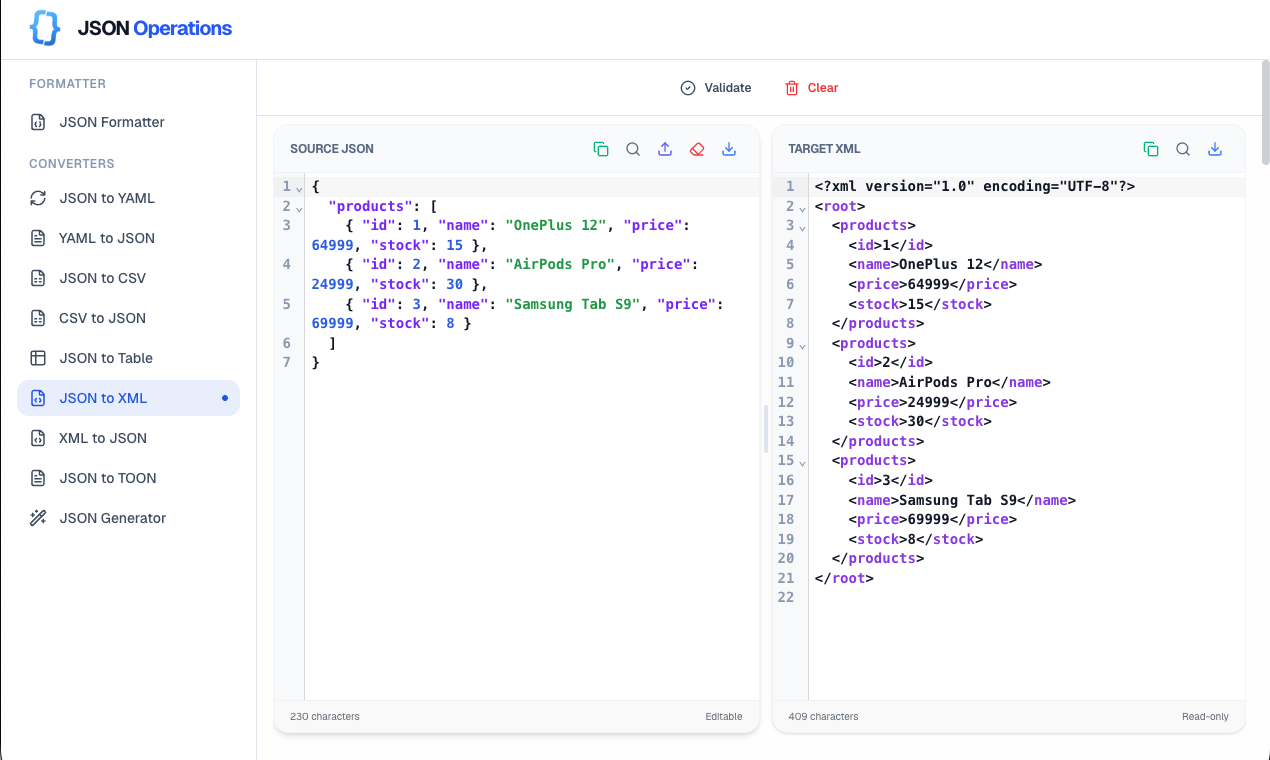Collapse the products array on line 2
Viewport: 1270px width, 760px height.
296,206
